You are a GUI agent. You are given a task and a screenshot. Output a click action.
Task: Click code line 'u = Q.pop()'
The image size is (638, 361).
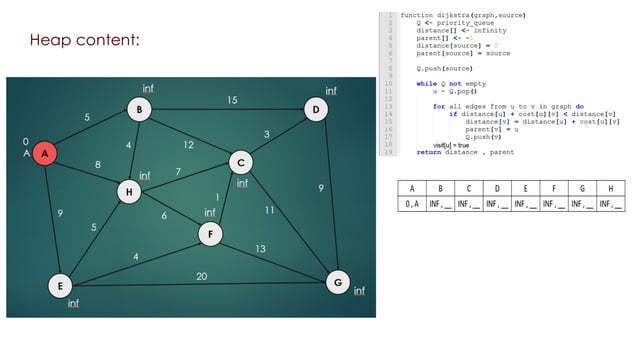[455, 91]
